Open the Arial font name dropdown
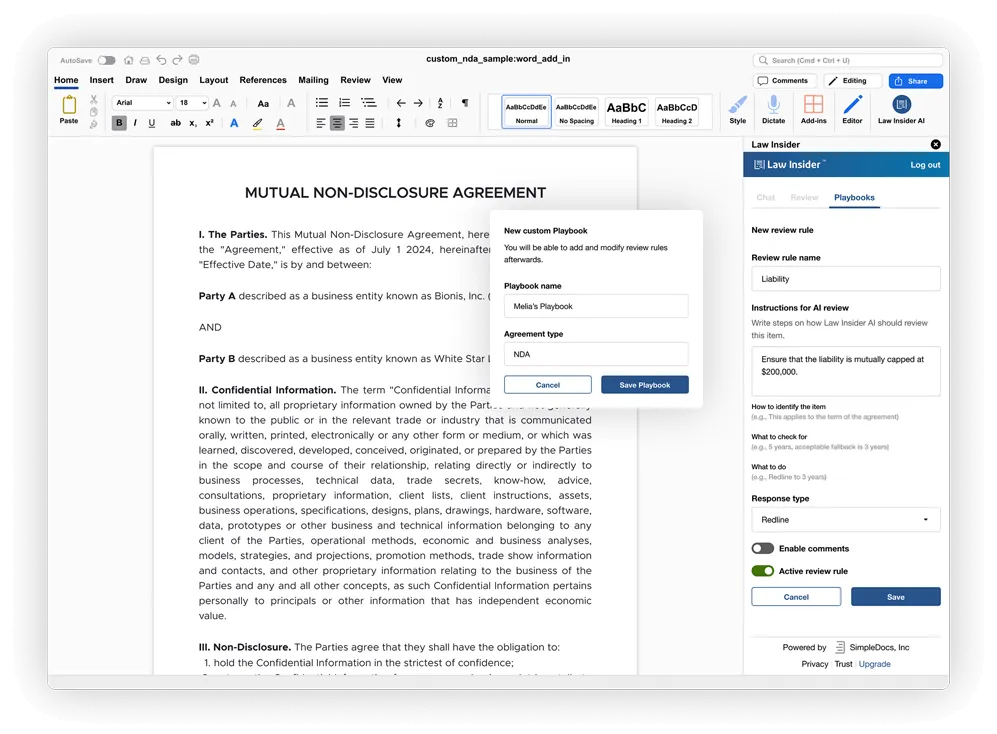 (x=142, y=103)
